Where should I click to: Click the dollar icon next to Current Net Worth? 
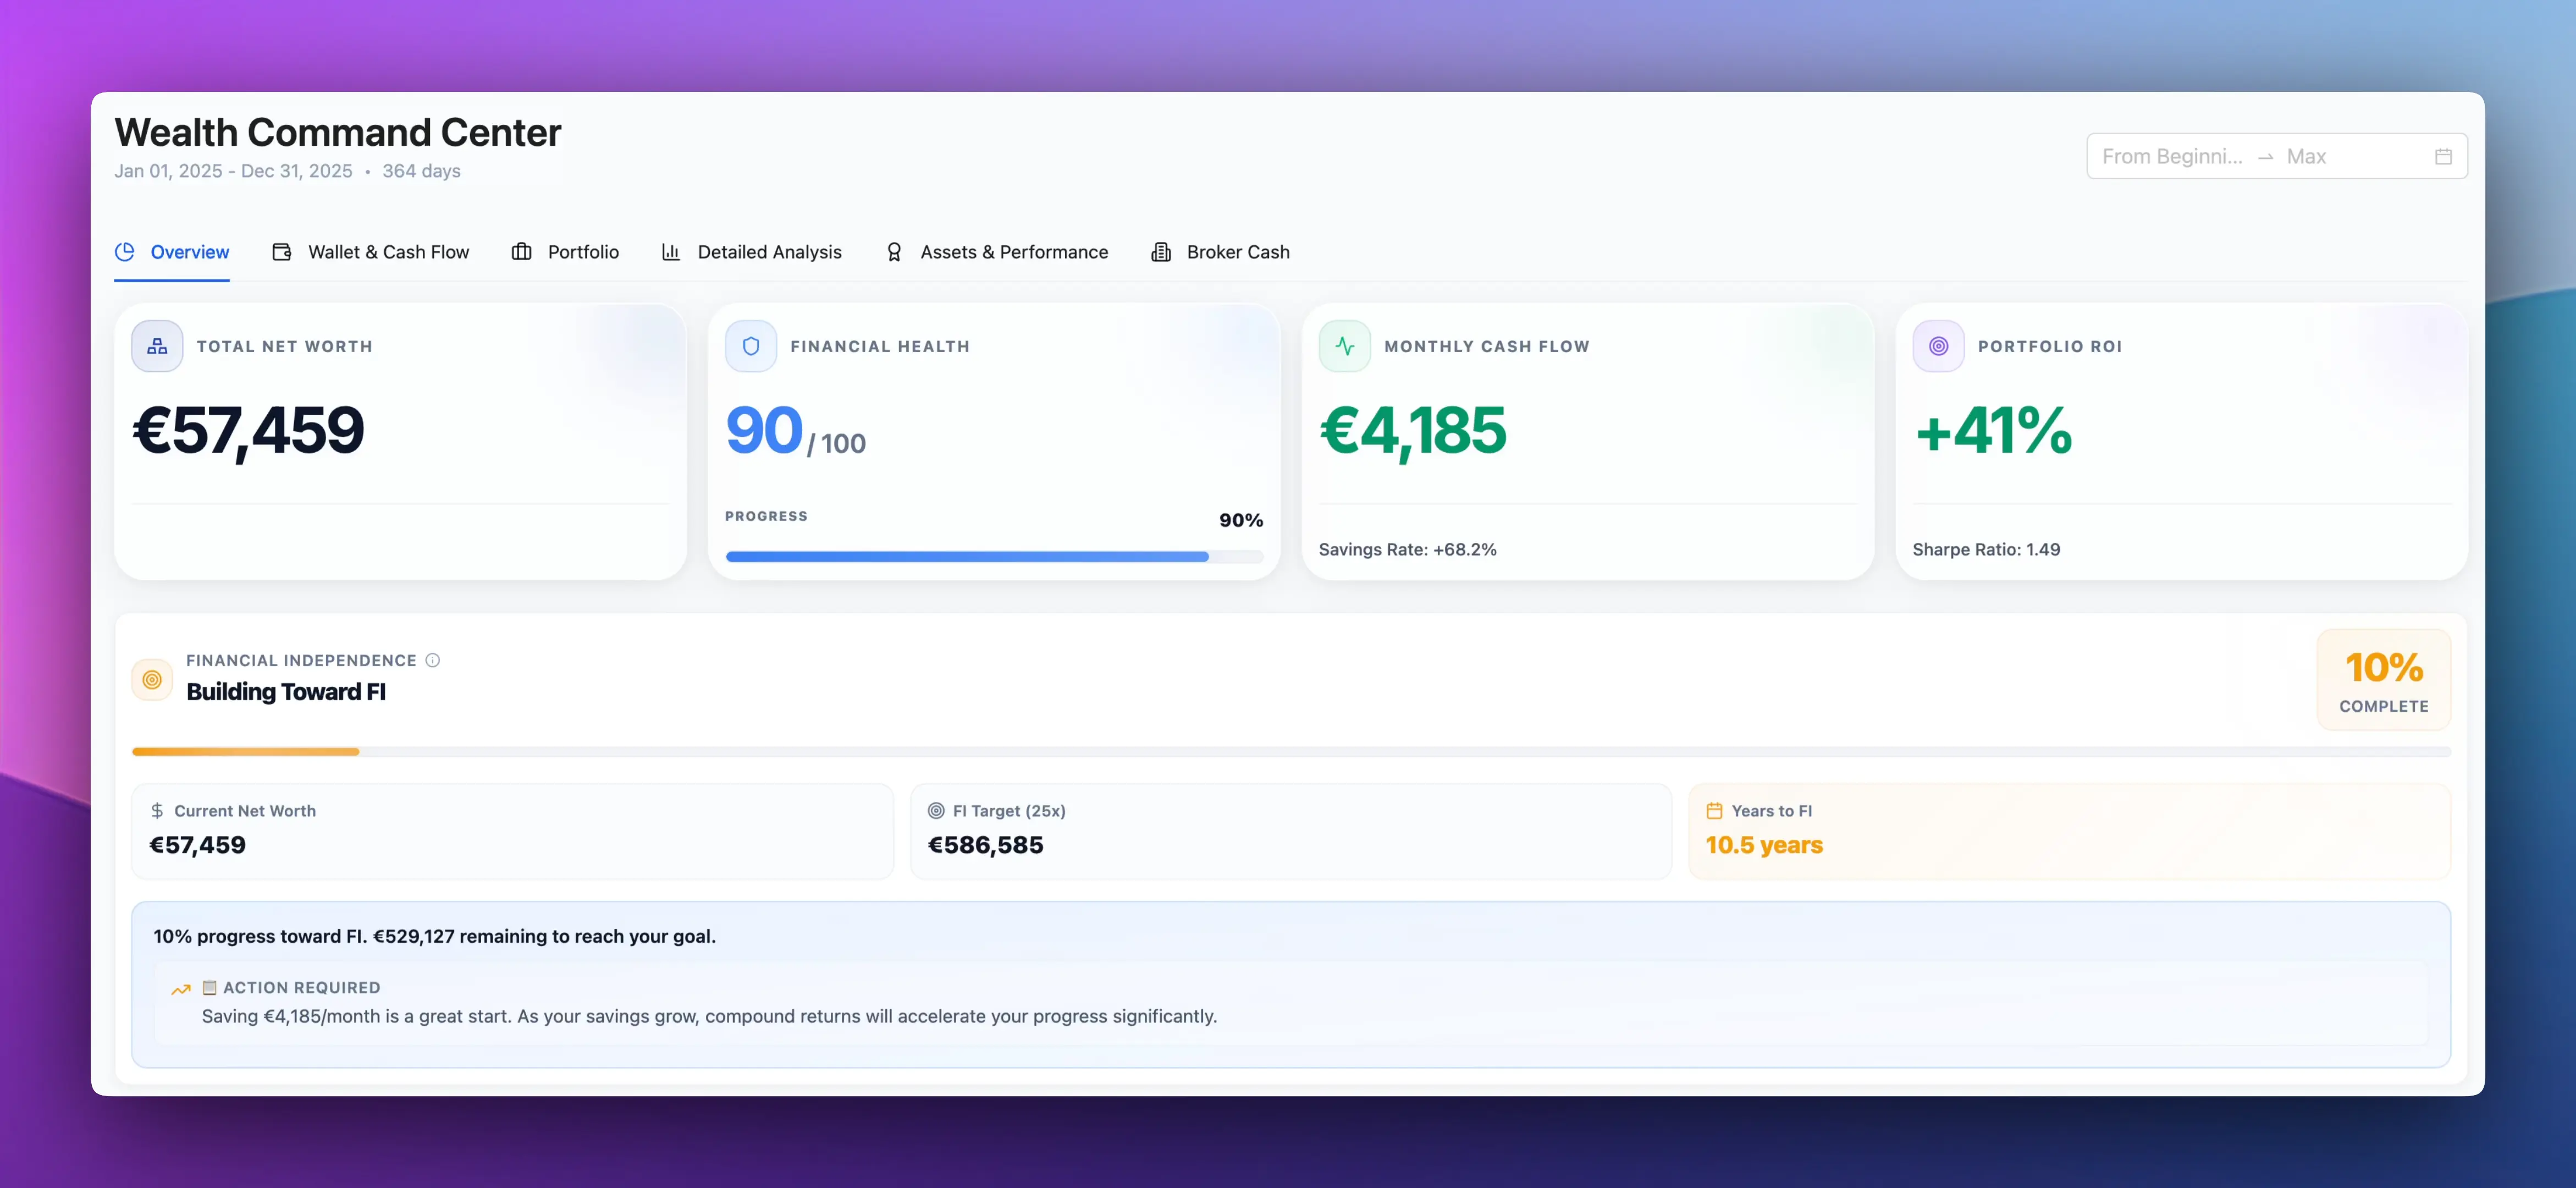coord(157,810)
